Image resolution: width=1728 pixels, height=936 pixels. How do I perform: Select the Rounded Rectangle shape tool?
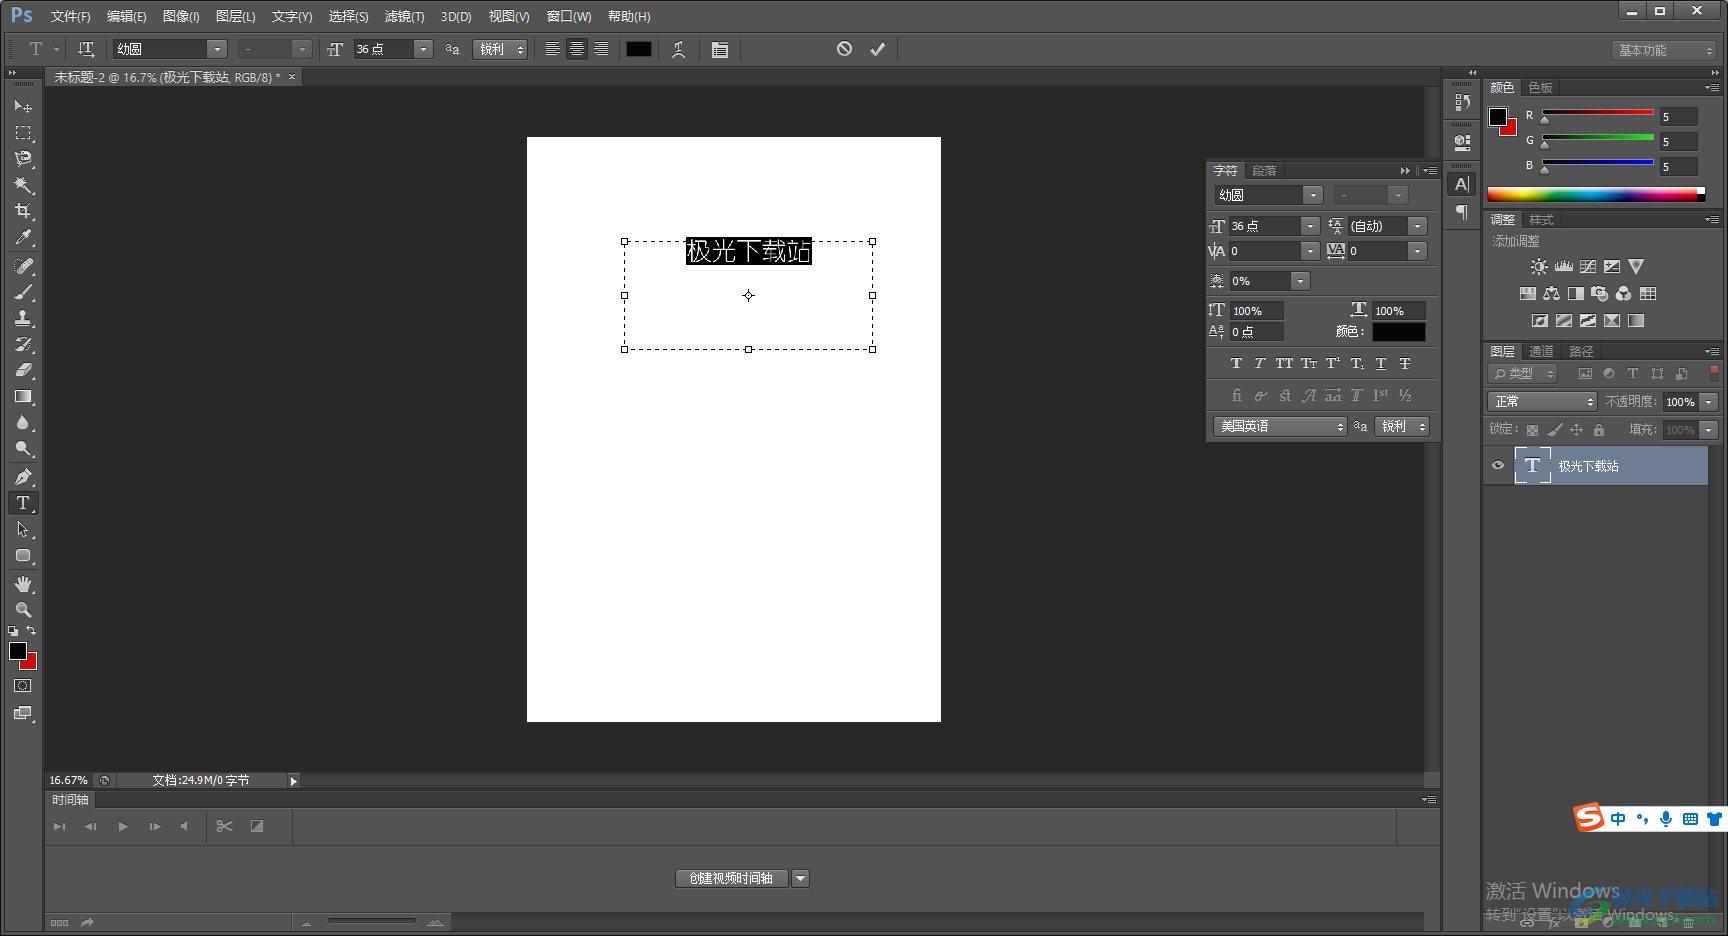pyautogui.click(x=23, y=555)
